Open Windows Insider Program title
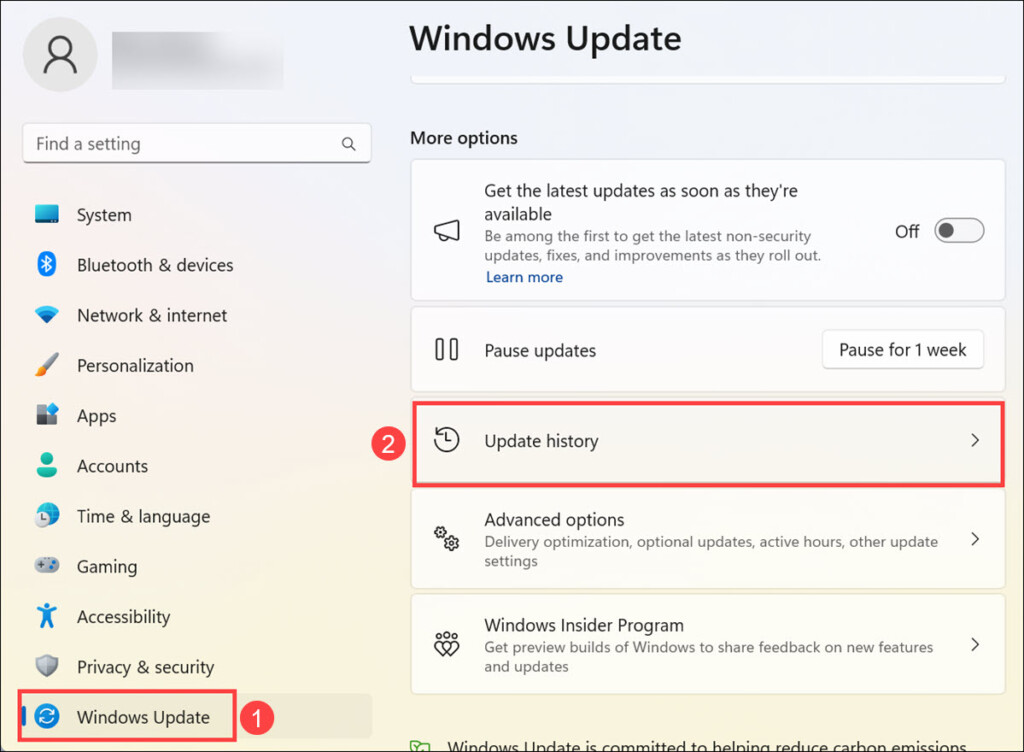Image resolution: width=1024 pixels, height=752 pixels. point(584,625)
